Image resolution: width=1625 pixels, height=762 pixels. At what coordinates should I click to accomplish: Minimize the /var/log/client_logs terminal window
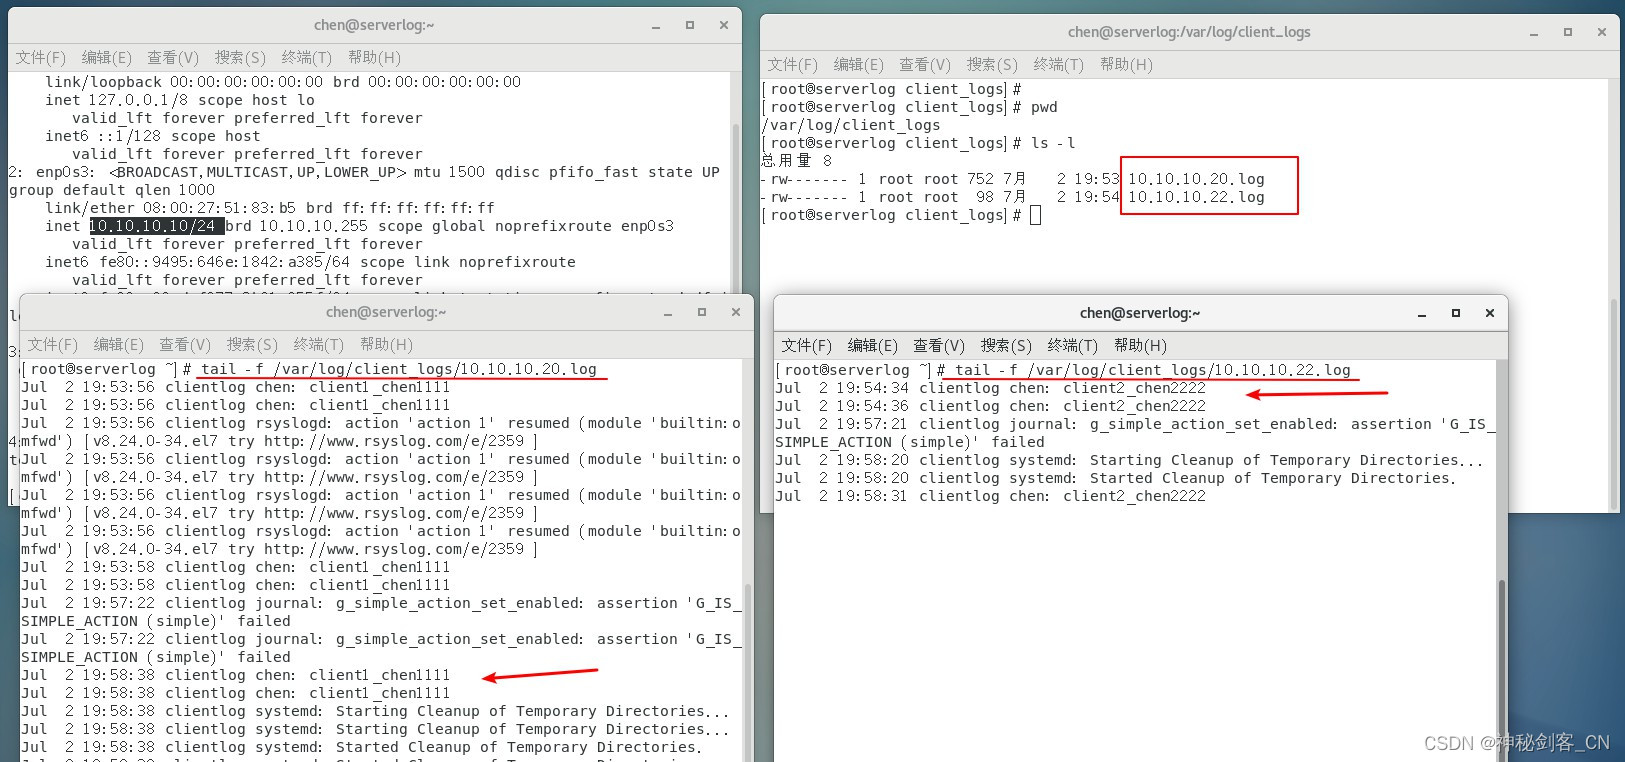pos(1534,33)
